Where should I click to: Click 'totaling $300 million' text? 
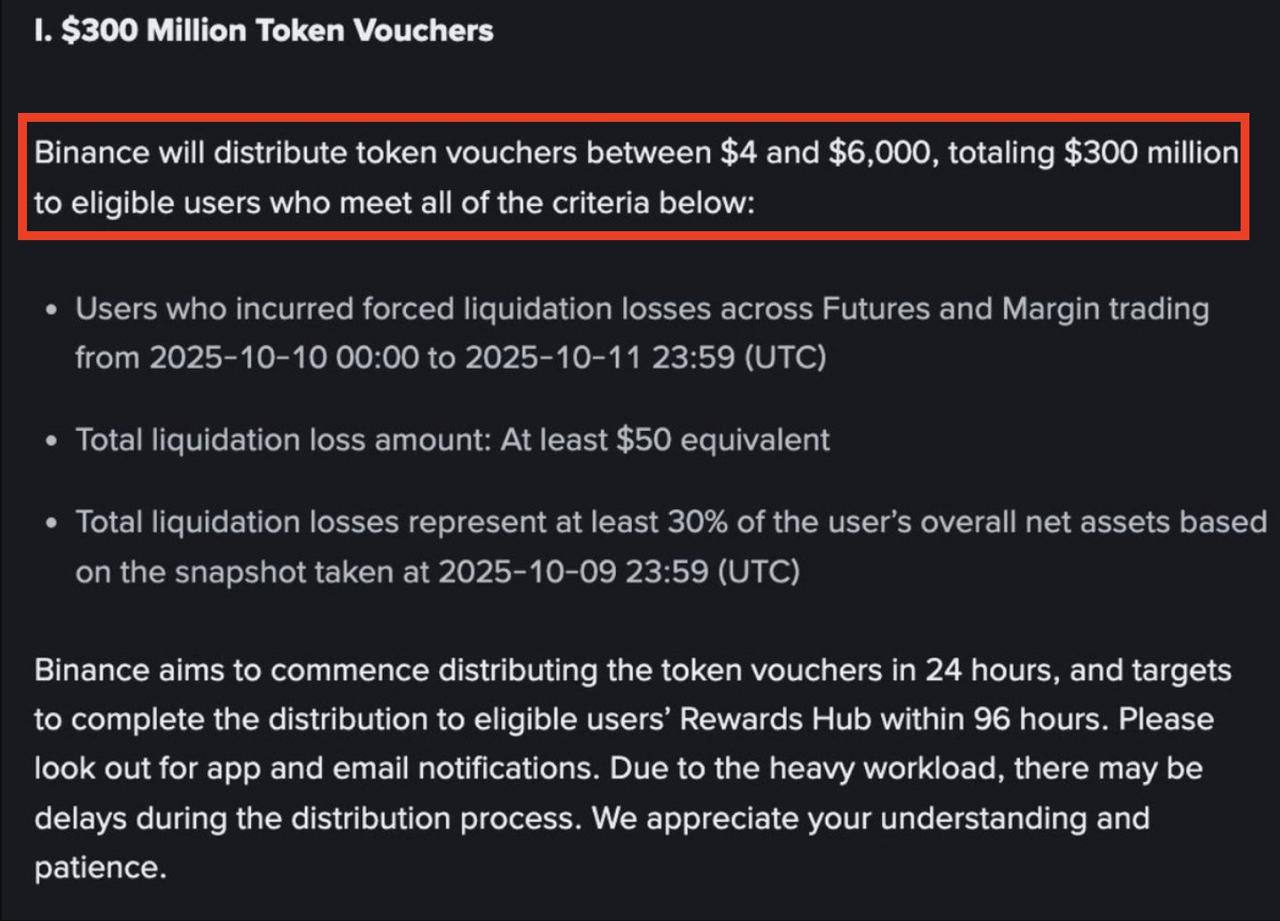[1092, 155]
